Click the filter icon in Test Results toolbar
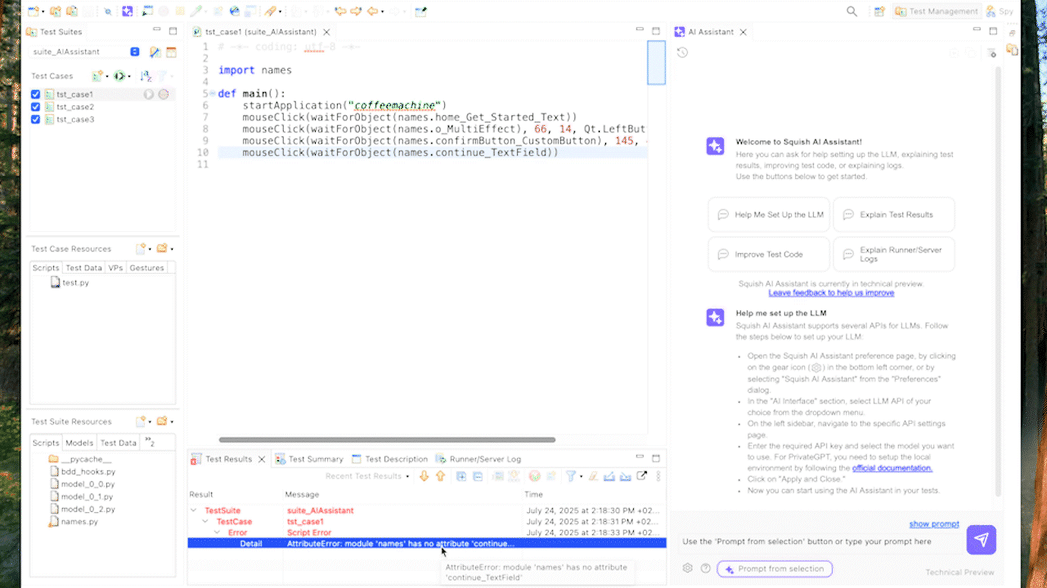The width and height of the screenshot is (1047, 588). point(569,476)
